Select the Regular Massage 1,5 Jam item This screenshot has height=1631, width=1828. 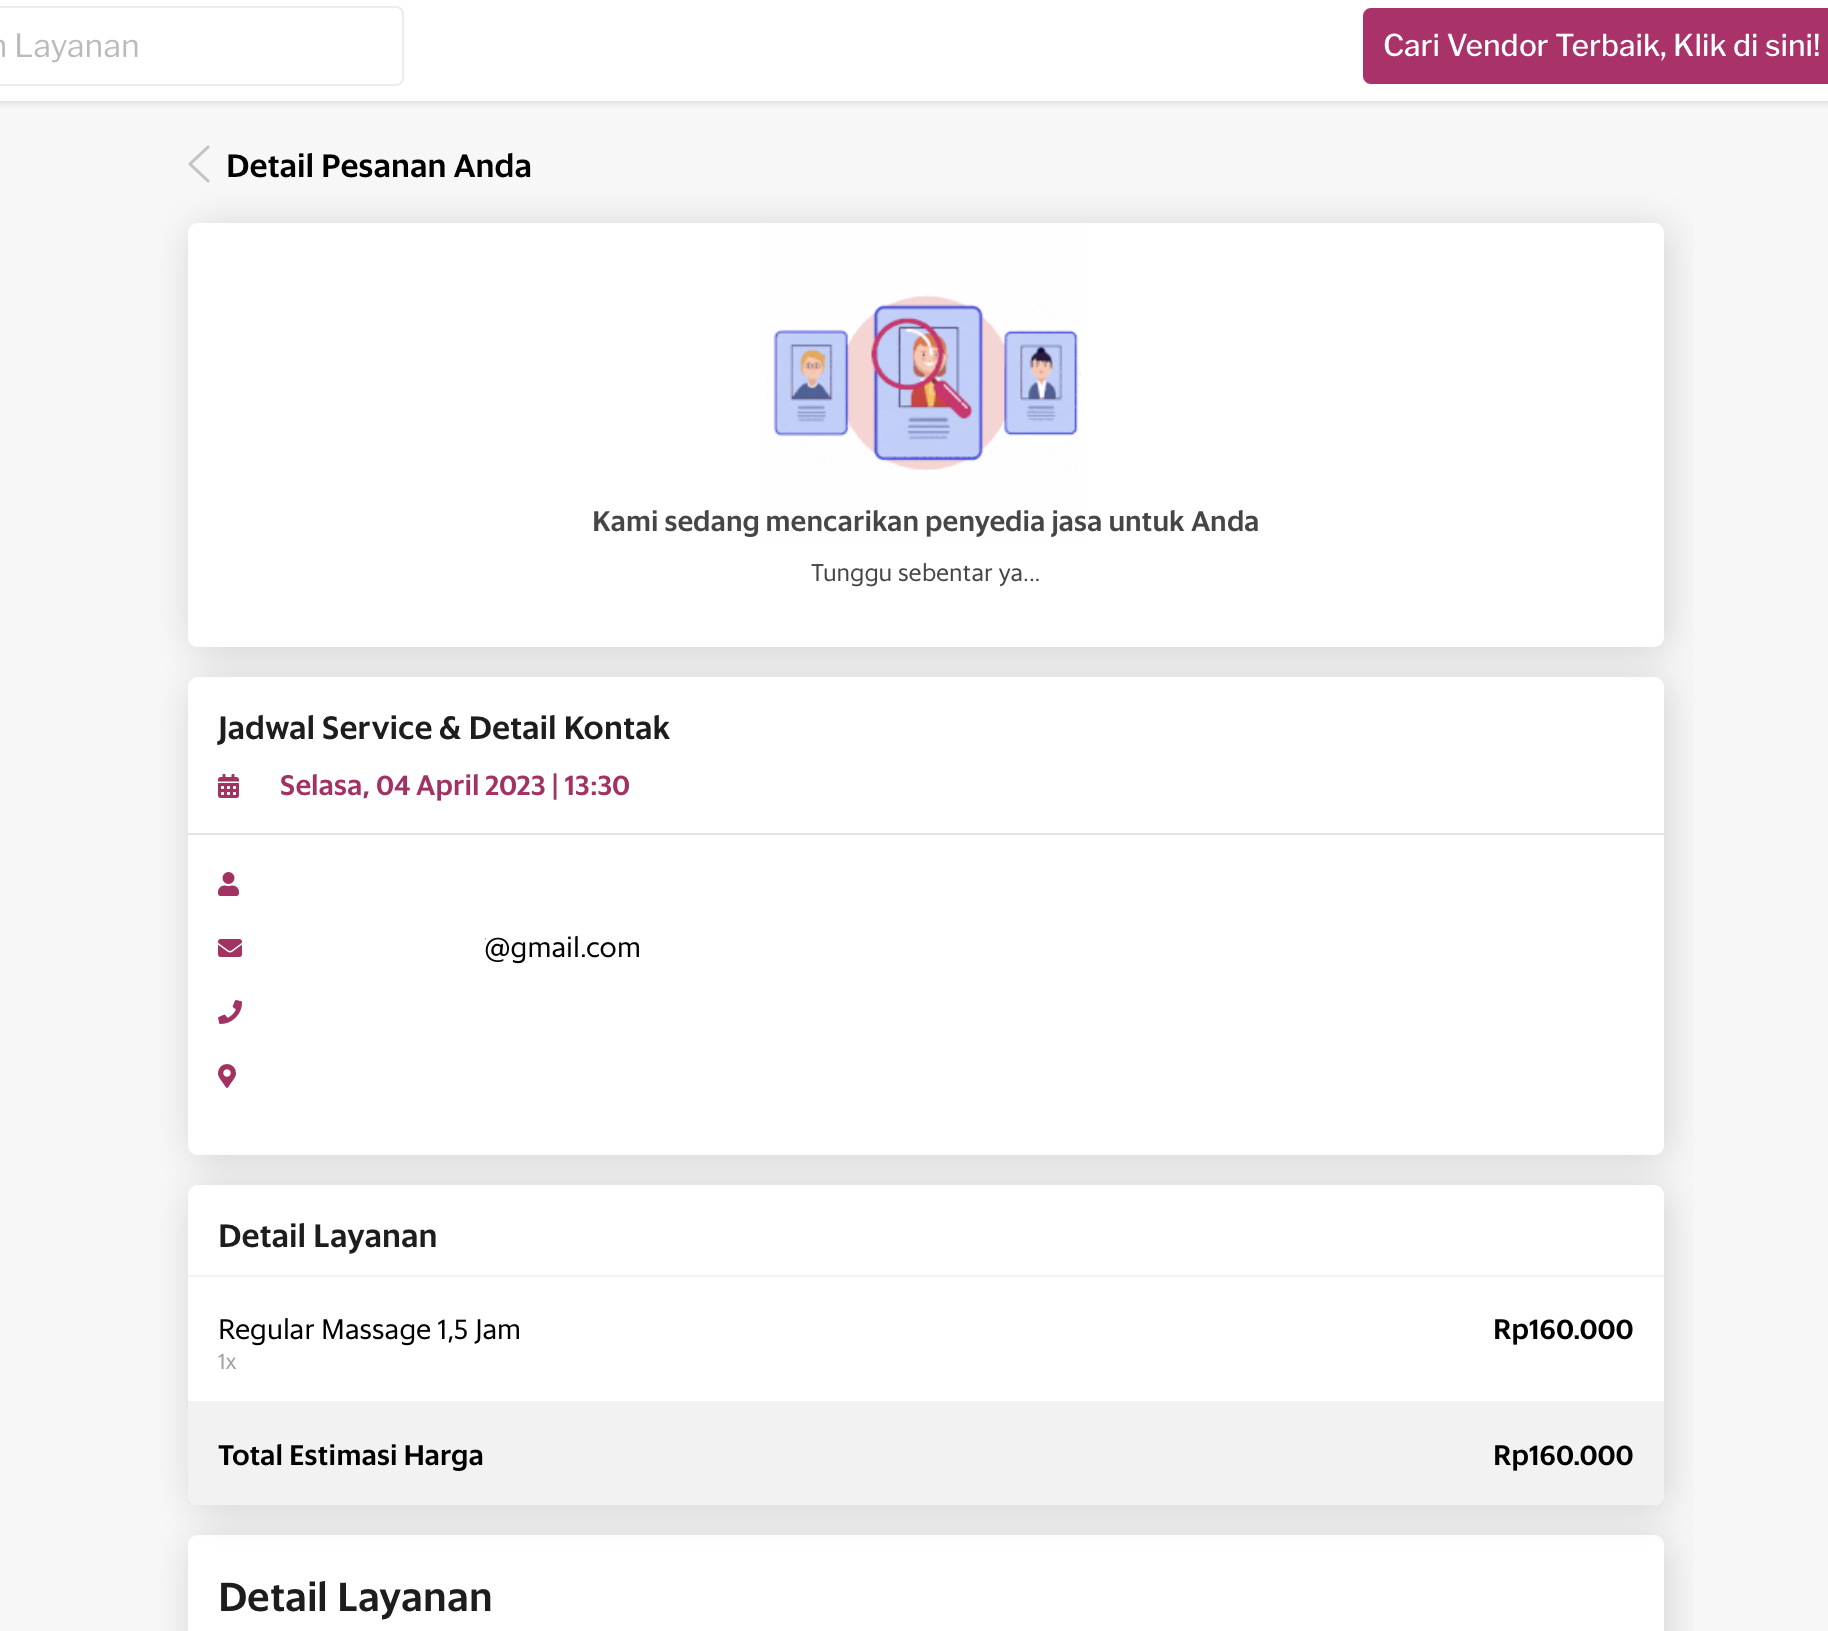pyautogui.click(x=369, y=1330)
